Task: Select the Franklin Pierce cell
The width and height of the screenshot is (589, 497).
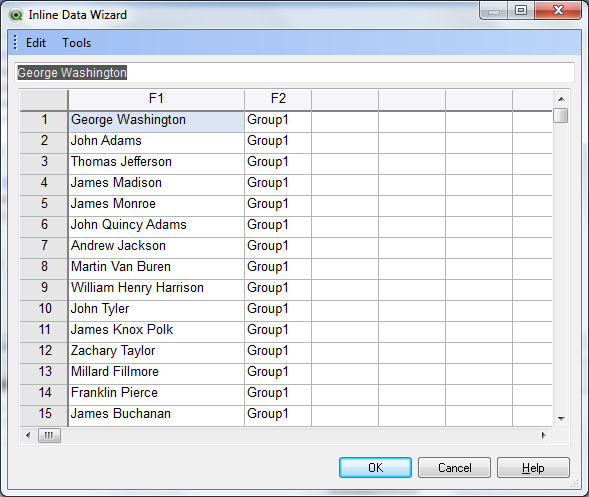Action: (x=156, y=395)
